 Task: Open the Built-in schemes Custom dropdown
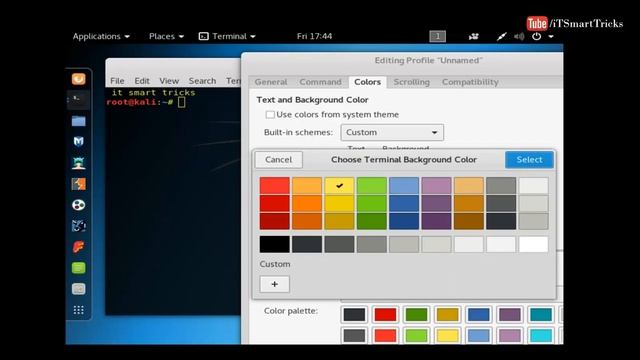click(392, 132)
